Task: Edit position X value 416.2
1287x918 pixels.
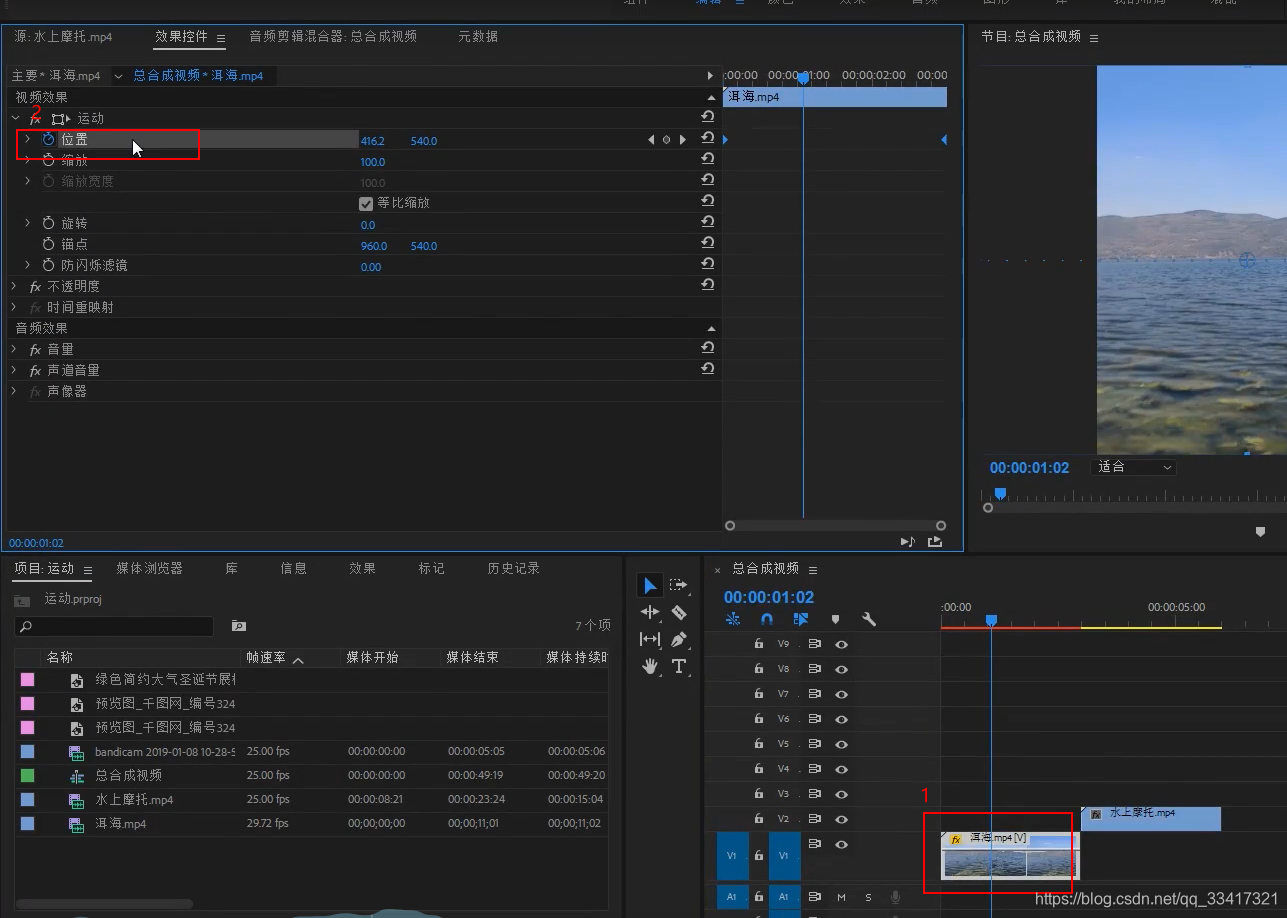Action: pos(372,141)
